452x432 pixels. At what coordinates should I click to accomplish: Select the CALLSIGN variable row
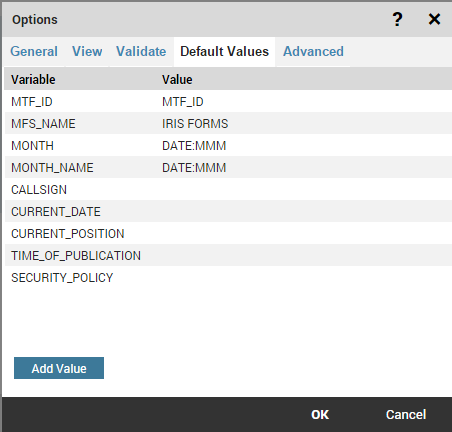pyautogui.click(x=228, y=189)
